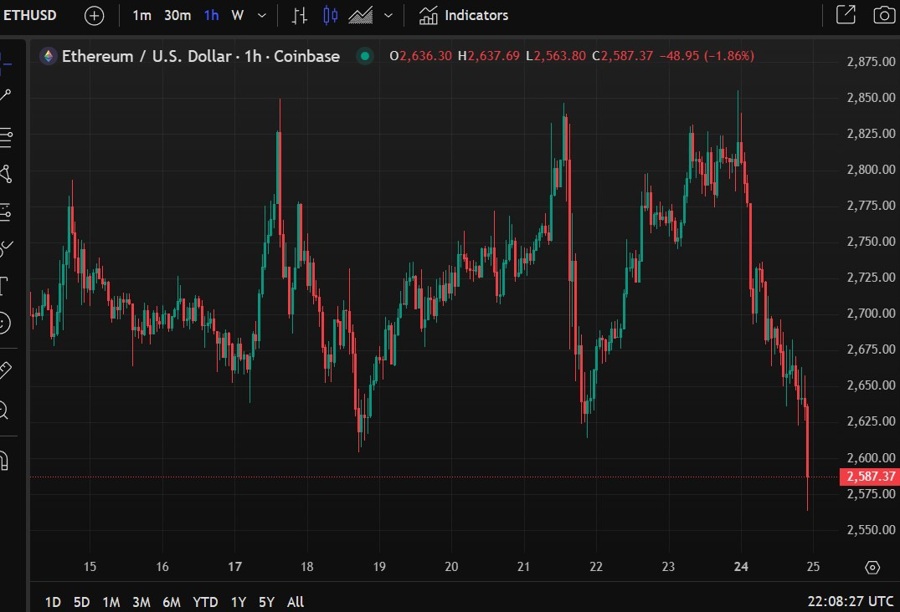The height and width of the screenshot is (612, 900).
Task: Click the open-in-popup share icon
Action: pos(845,15)
